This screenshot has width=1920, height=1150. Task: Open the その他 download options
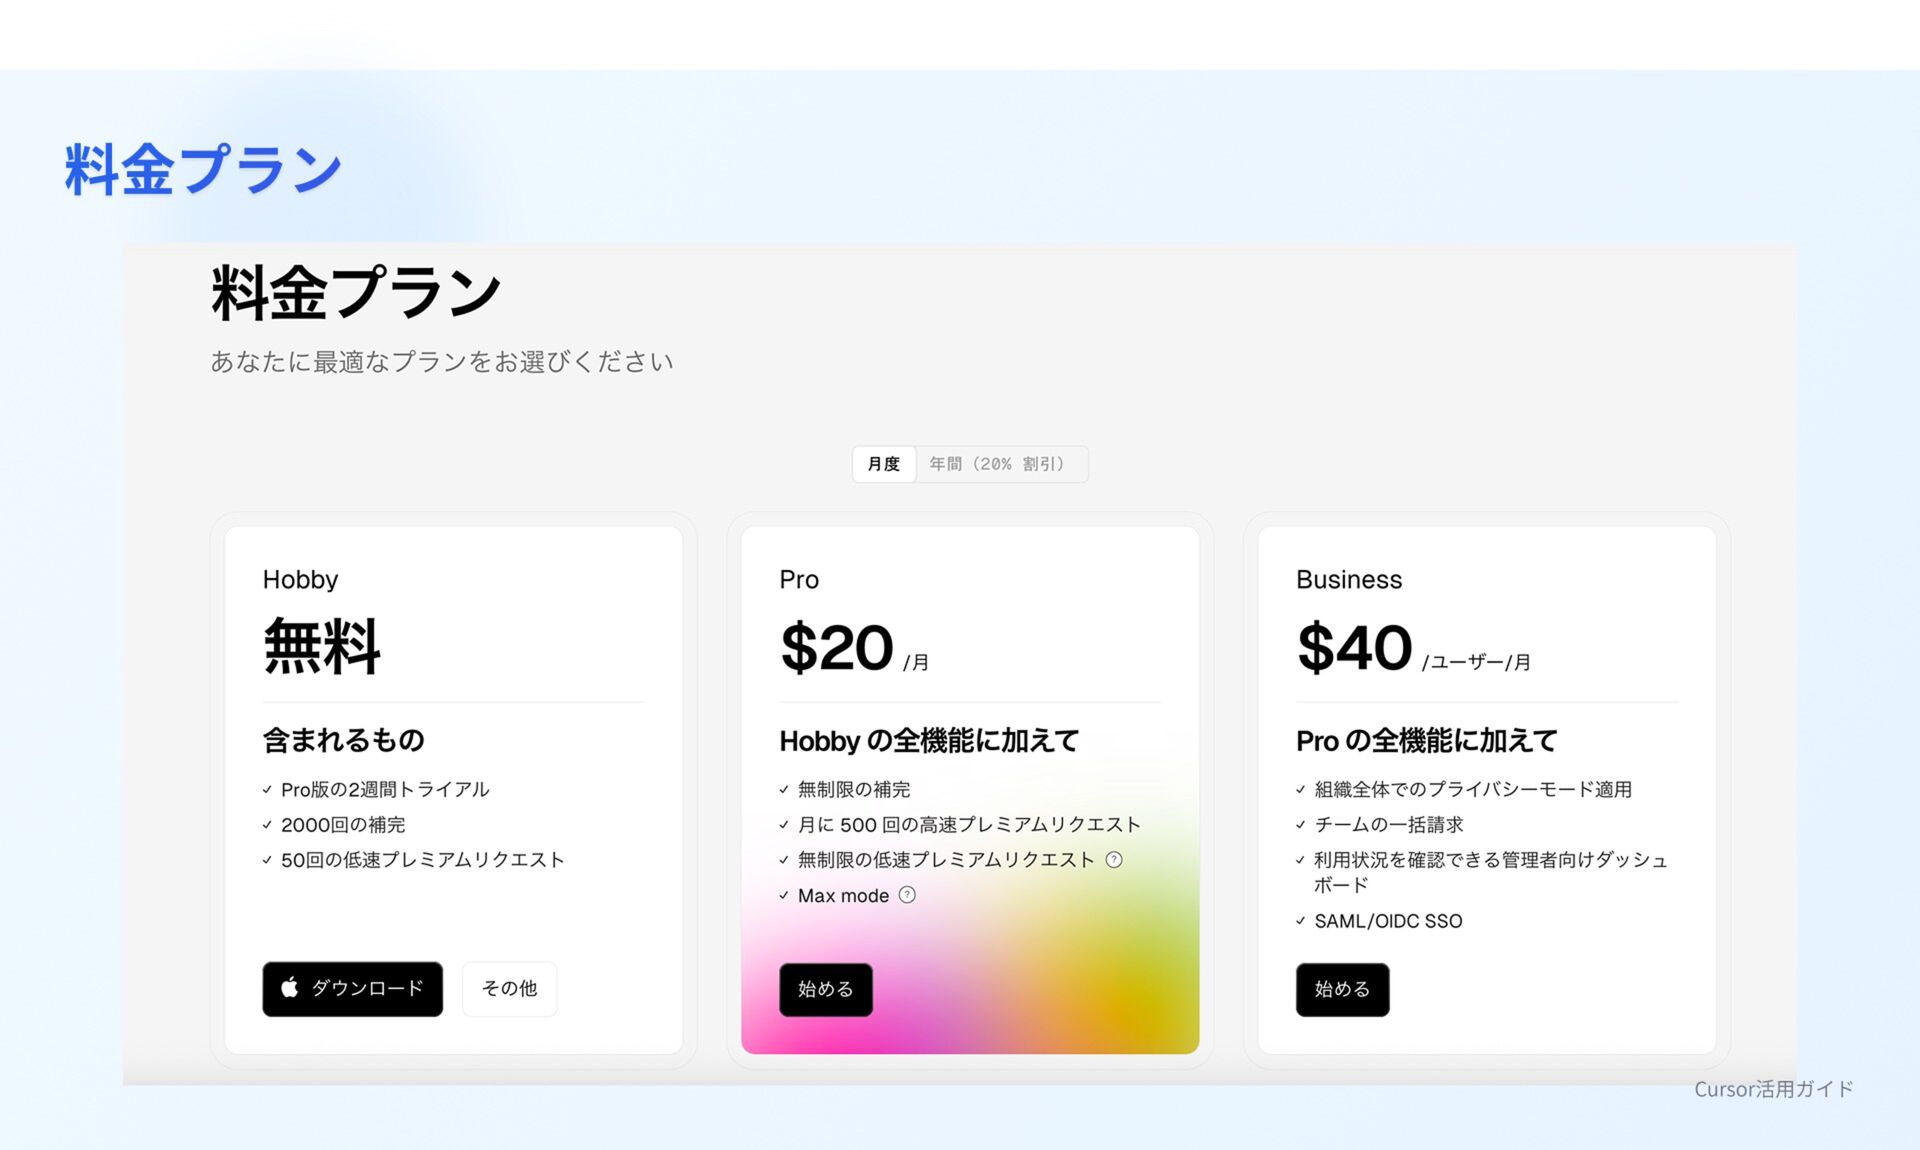[x=510, y=989]
